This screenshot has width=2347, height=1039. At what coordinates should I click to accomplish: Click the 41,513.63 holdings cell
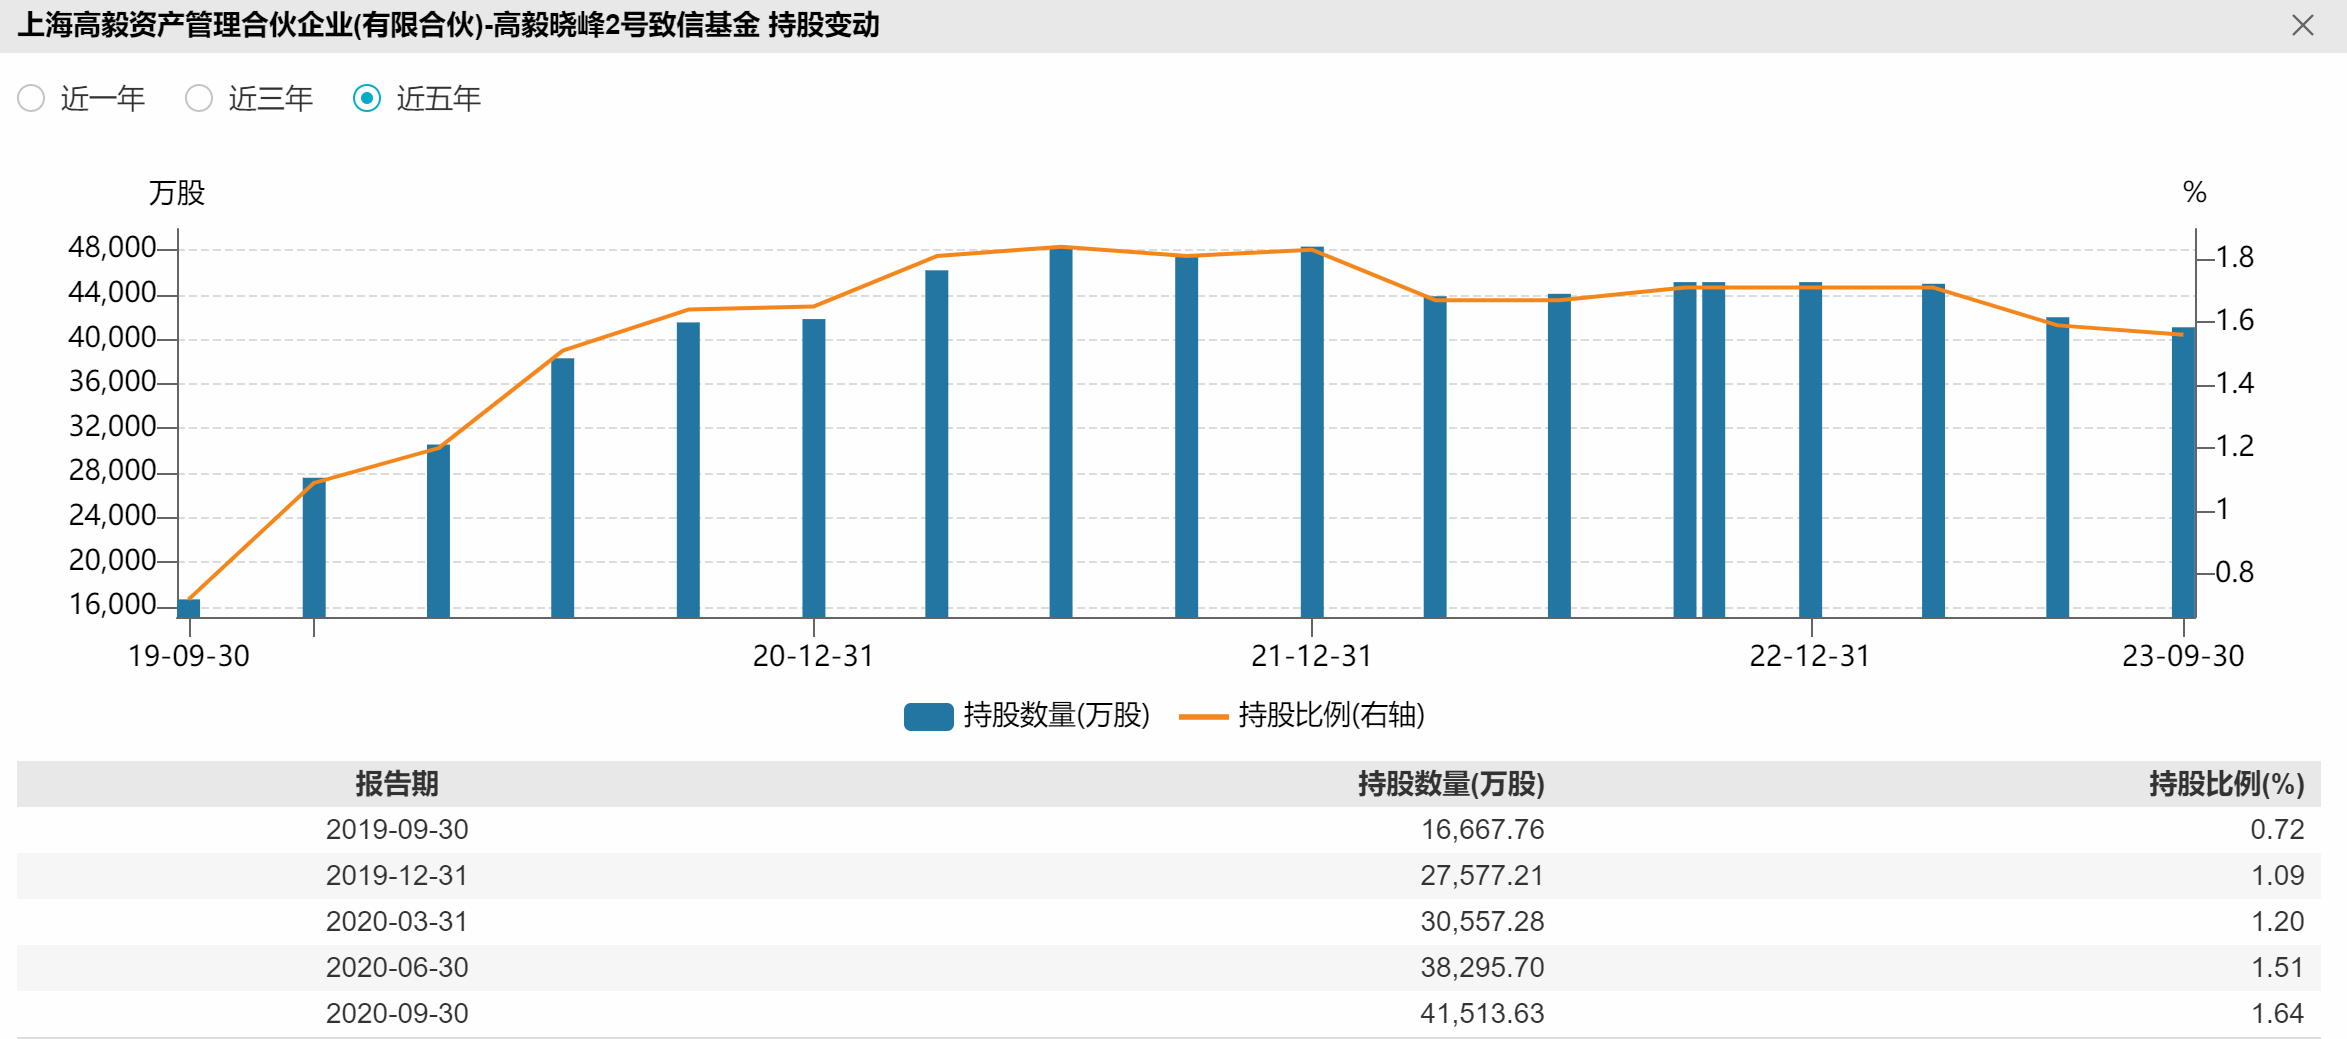click(x=1483, y=1014)
